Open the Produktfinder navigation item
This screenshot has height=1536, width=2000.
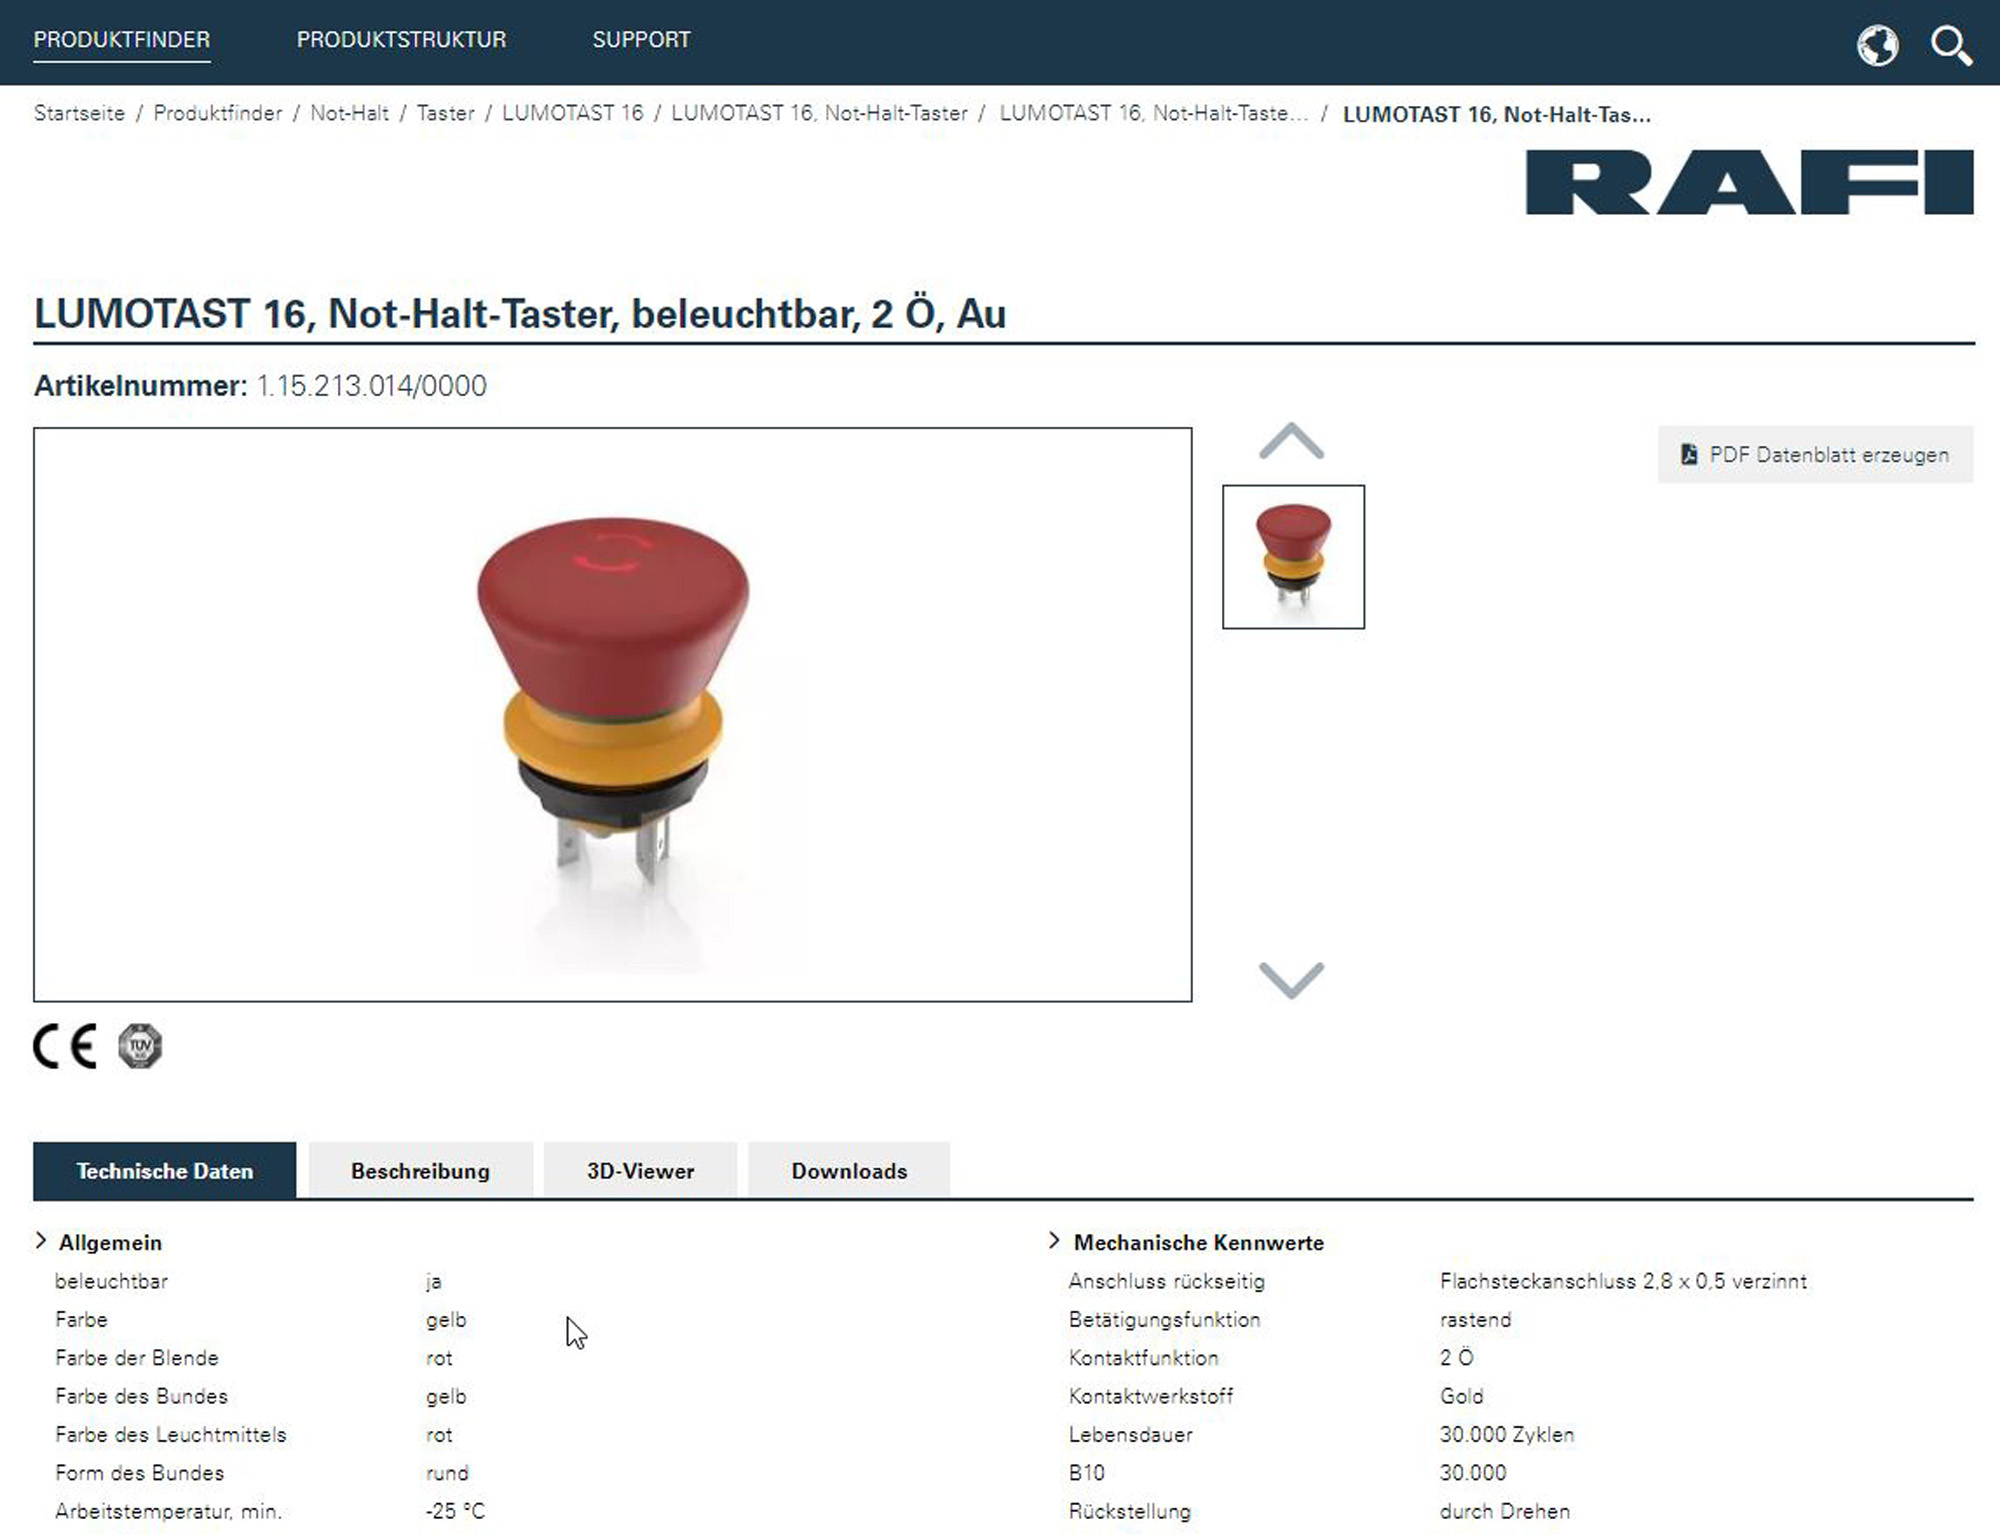(x=120, y=40)
